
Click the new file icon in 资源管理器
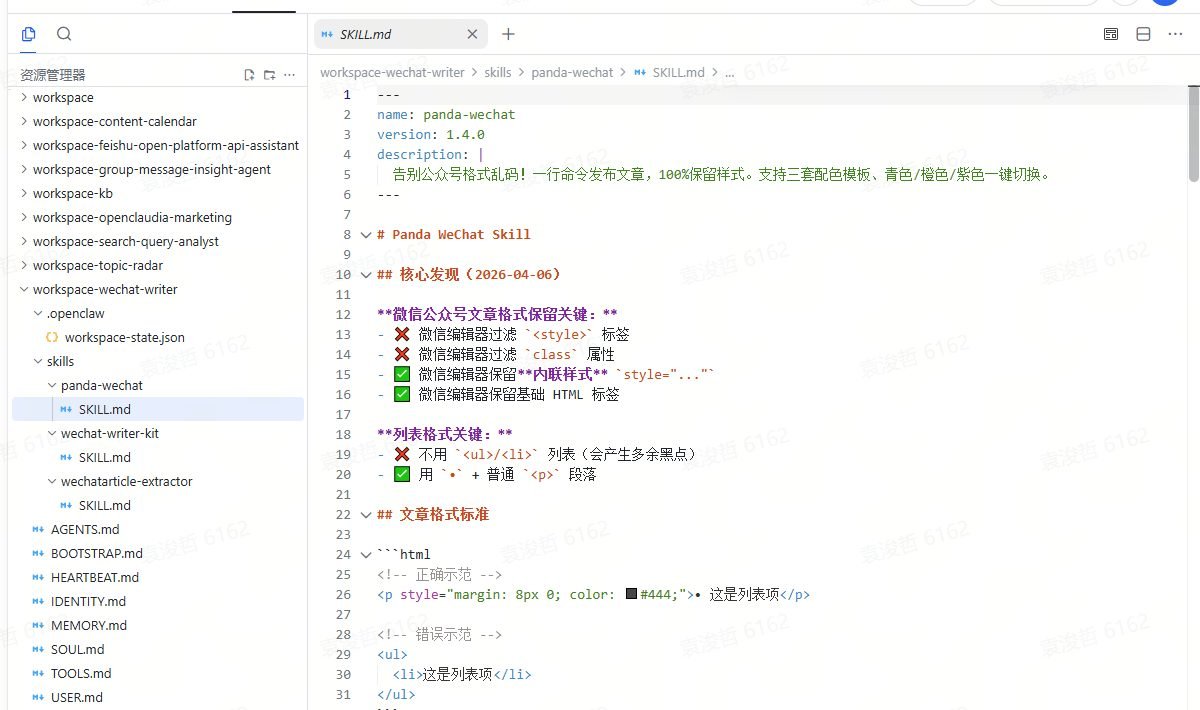point(249,75)
